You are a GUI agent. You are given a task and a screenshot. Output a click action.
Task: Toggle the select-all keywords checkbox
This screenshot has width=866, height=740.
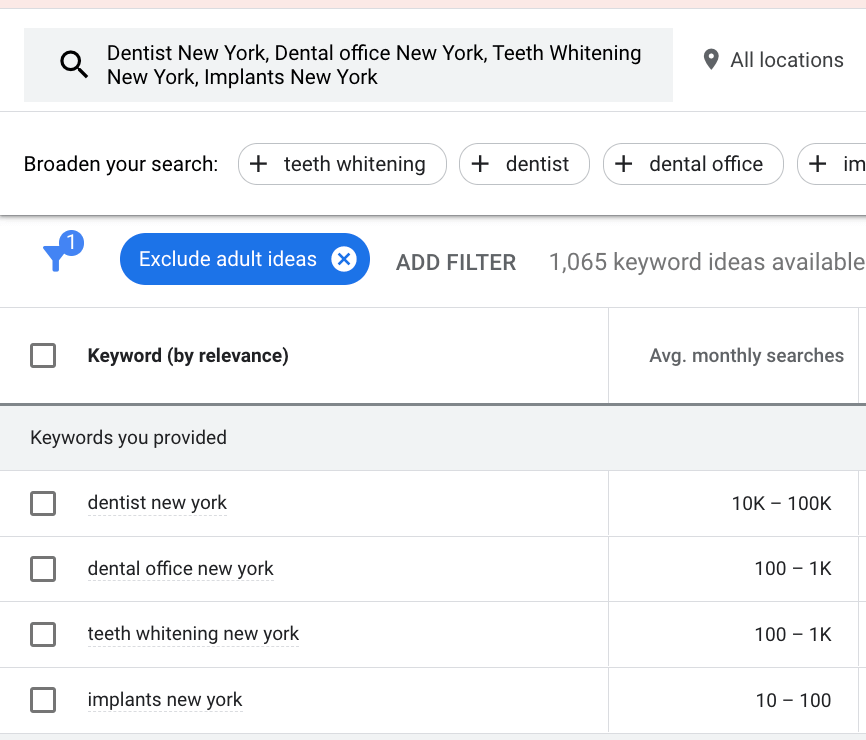point(43,356)
